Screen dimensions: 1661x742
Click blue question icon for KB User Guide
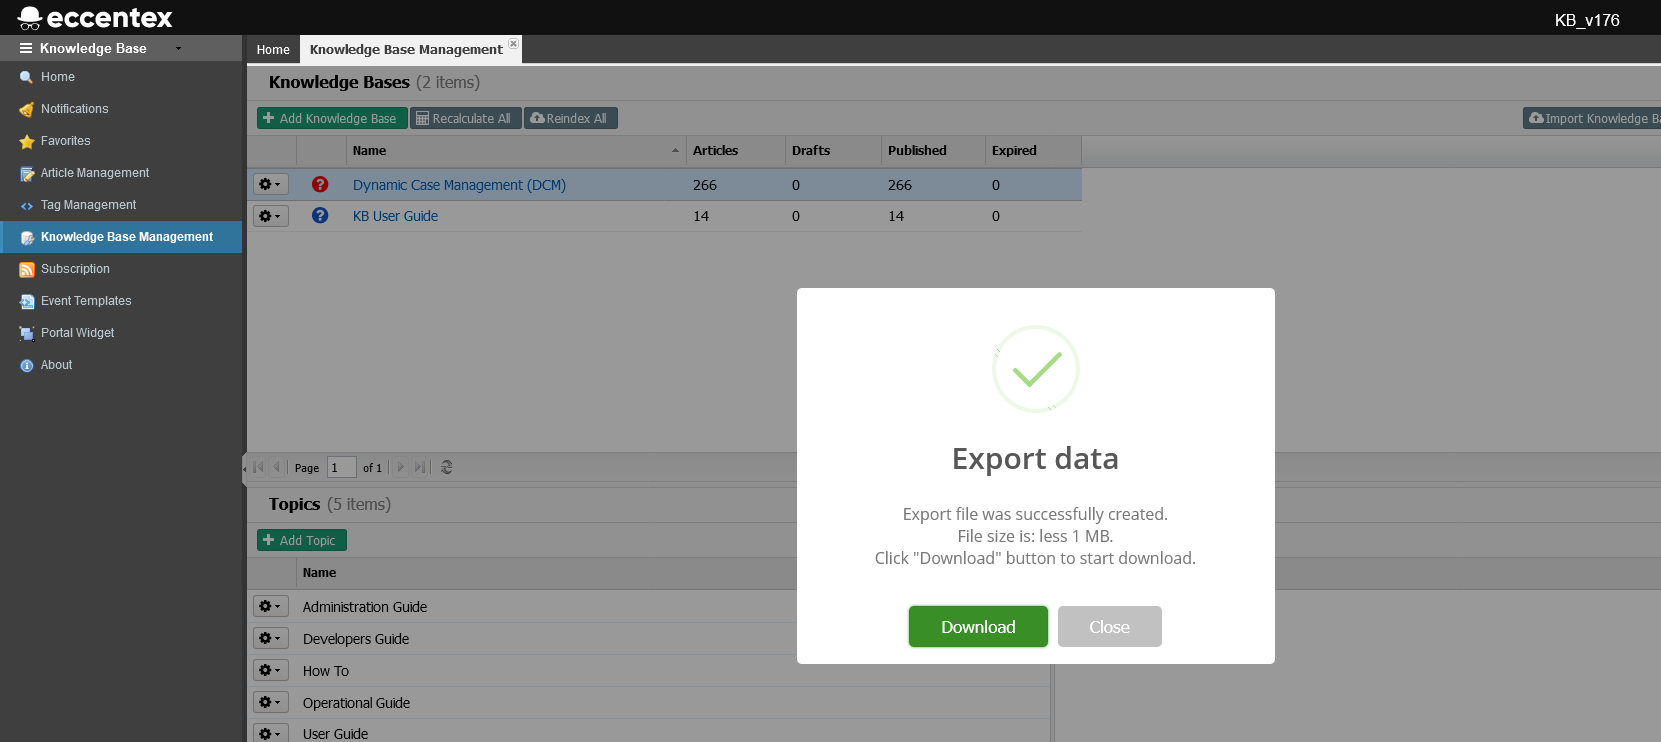[320, 215]
